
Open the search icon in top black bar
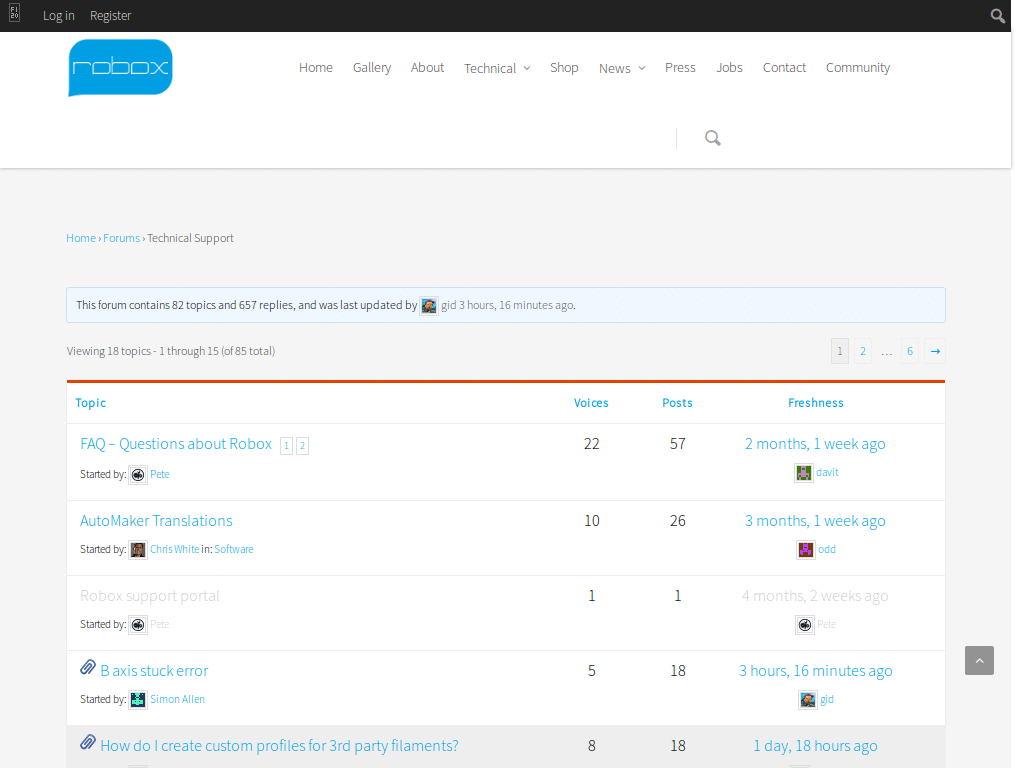click(997, 16)
